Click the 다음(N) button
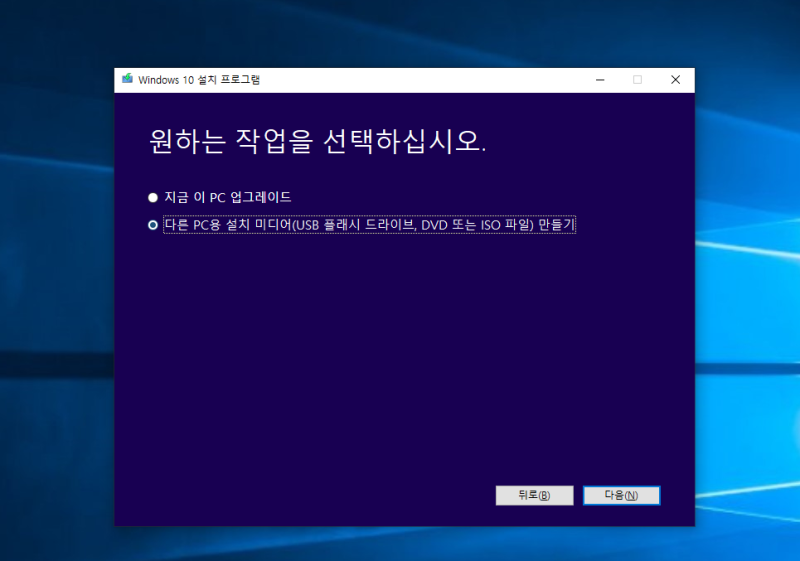 point(621,495)
